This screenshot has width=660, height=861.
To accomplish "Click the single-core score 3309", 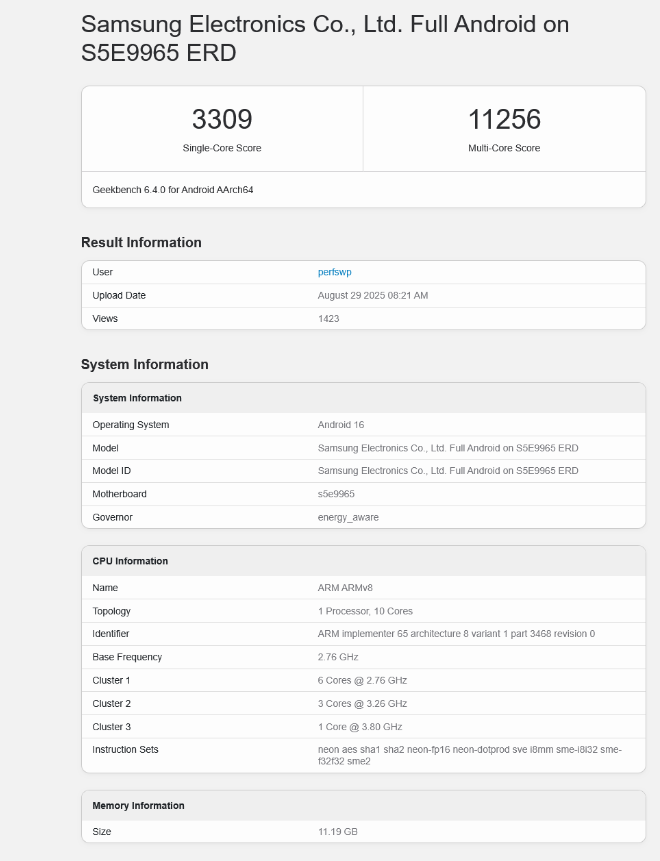I will coord(222,119).
